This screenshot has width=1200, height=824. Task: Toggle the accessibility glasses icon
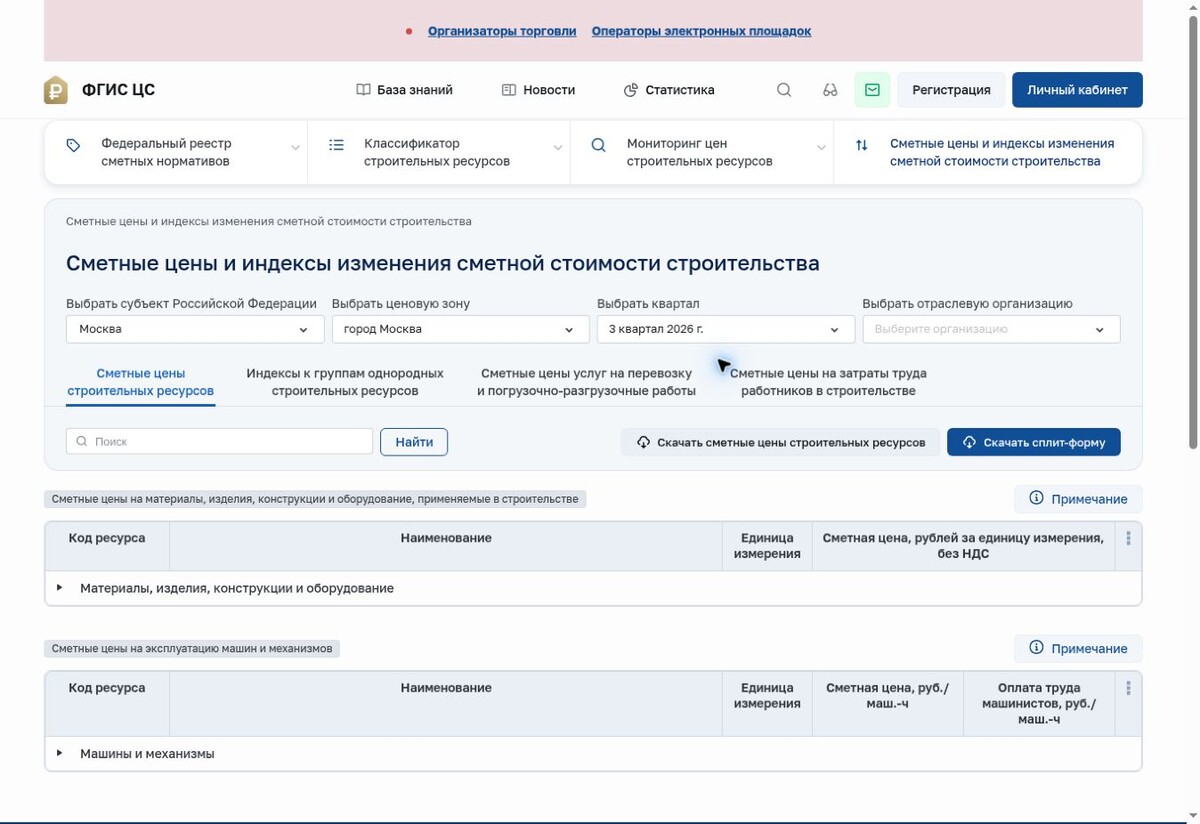coord(830,90)
